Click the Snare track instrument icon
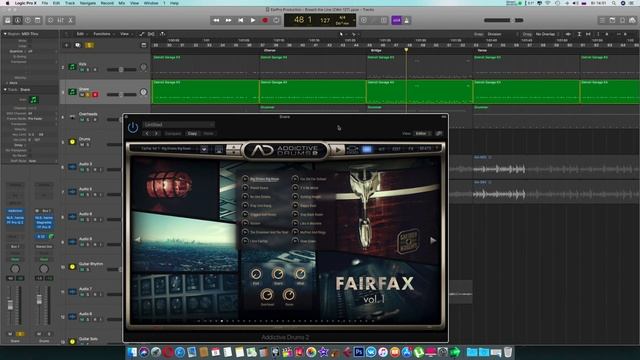Viewport: 640px width, 360px height. point(72,92)
